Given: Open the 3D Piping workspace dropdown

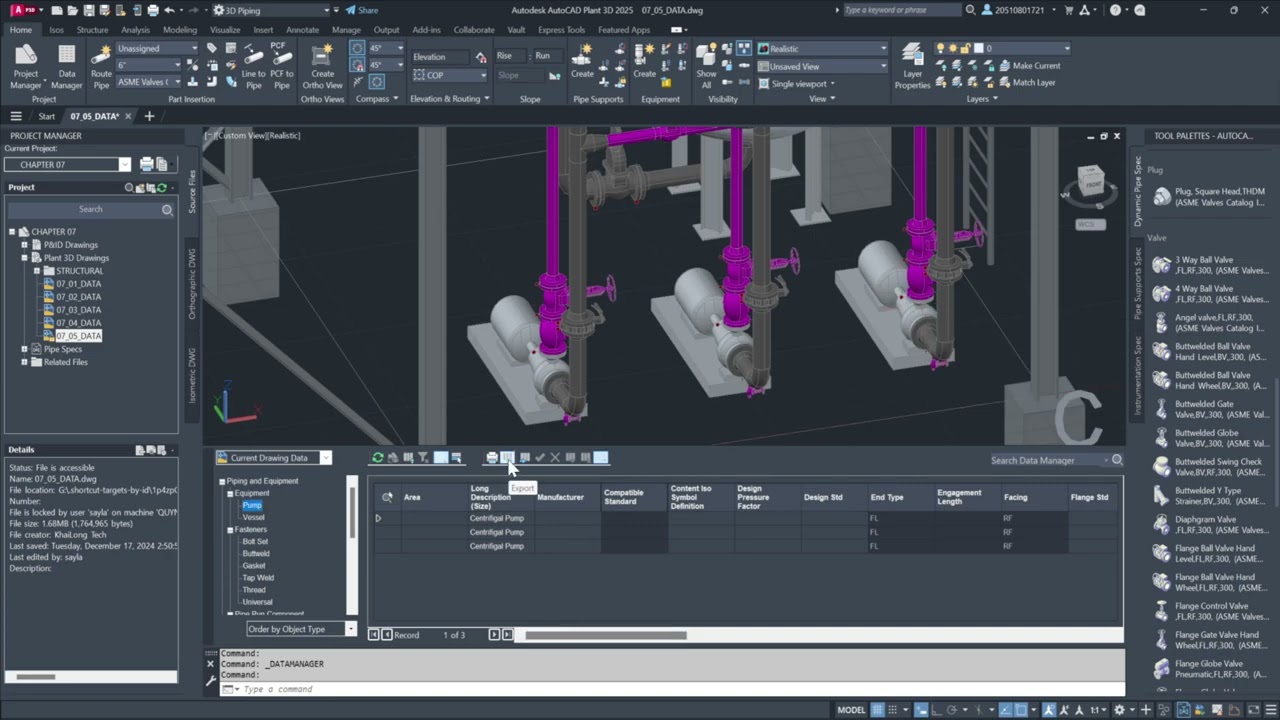Looking at the screenshot, I should (271, 10).
